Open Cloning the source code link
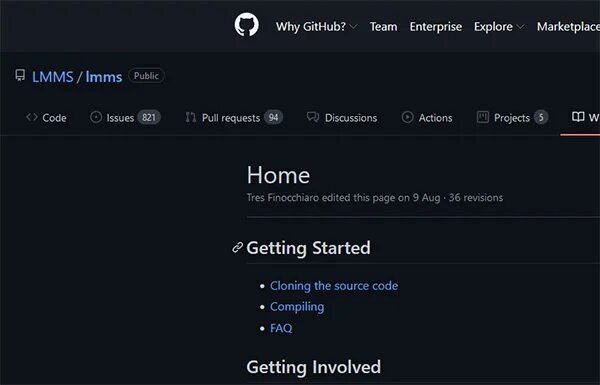 tap(334, 285)
